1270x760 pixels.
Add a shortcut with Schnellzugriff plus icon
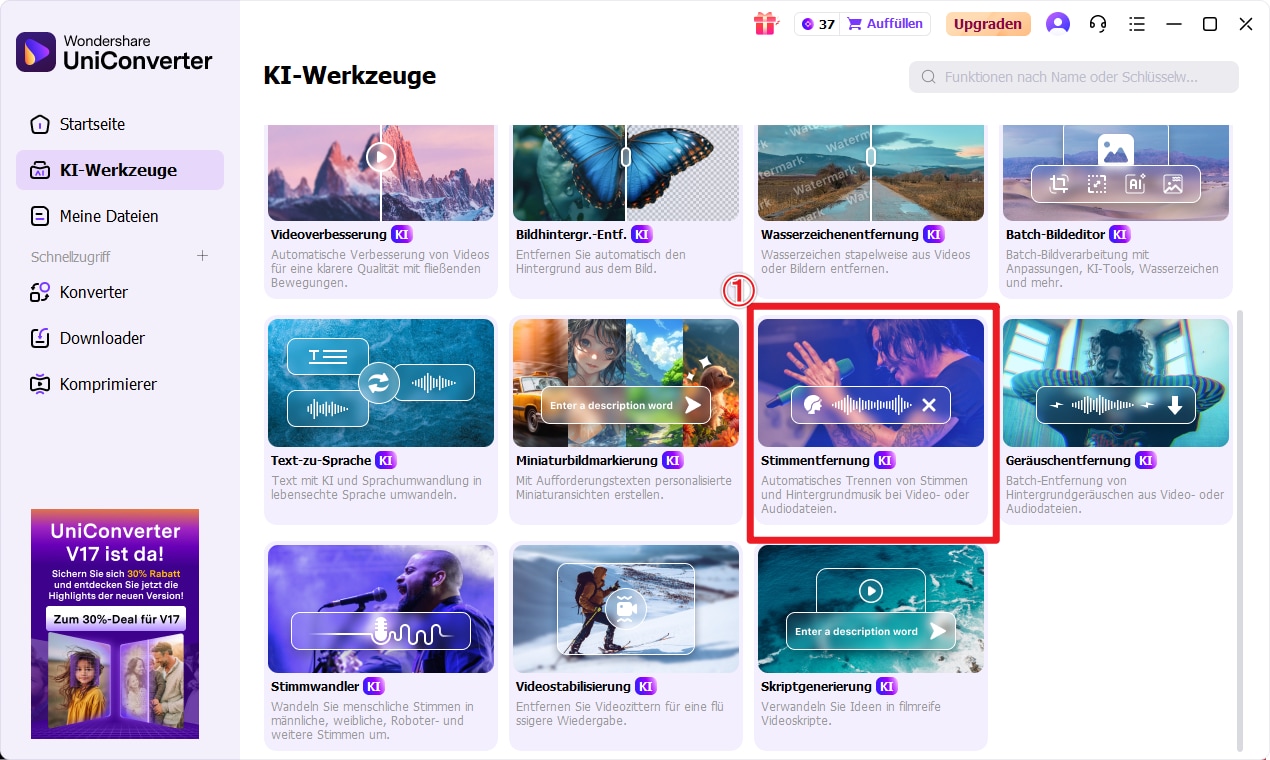tap(202, 256)
